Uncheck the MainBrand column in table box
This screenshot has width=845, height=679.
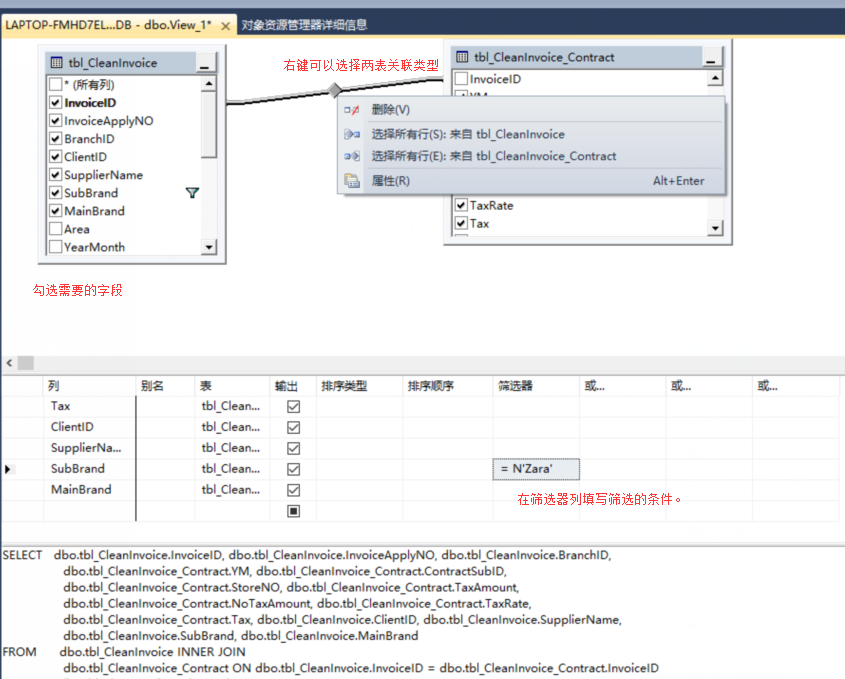(x=56, y=211)
